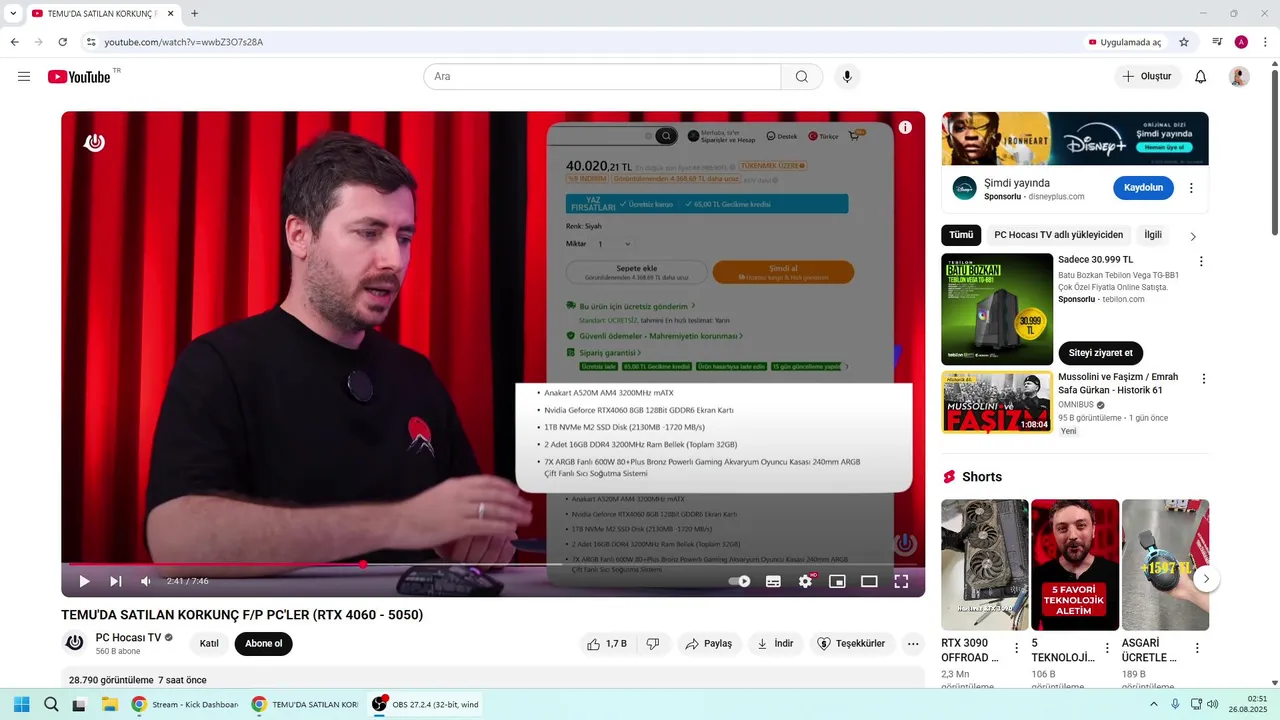Click the search magnifier button
The width and height of the screenshot is (1280, 720).
[802, 77]
